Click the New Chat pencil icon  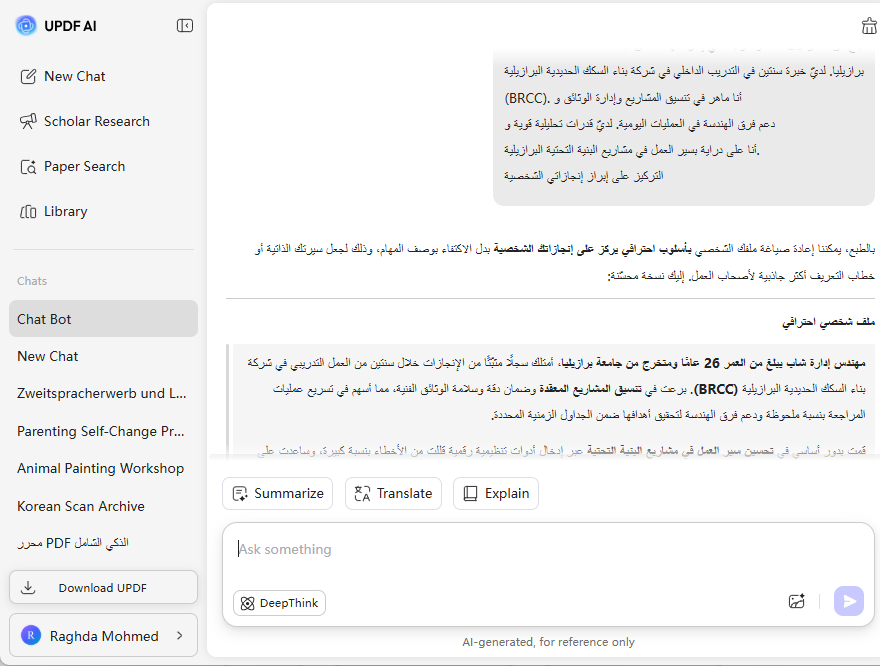click(x=28, y=76)
